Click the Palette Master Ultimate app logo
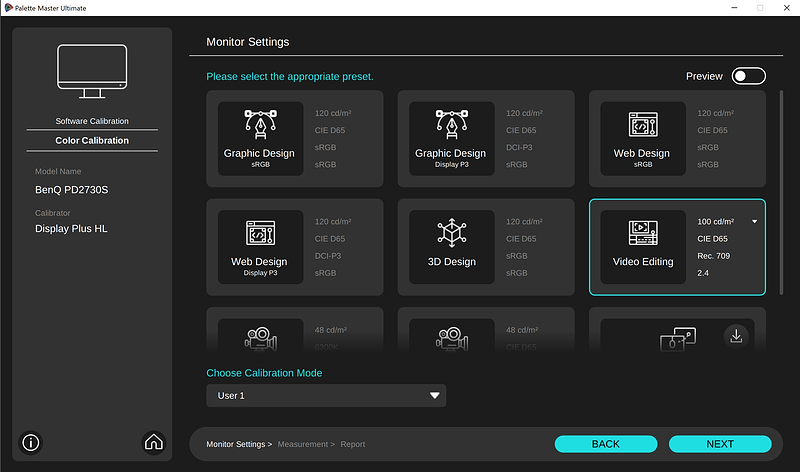 pyautogui.click(x=8, y=8)
